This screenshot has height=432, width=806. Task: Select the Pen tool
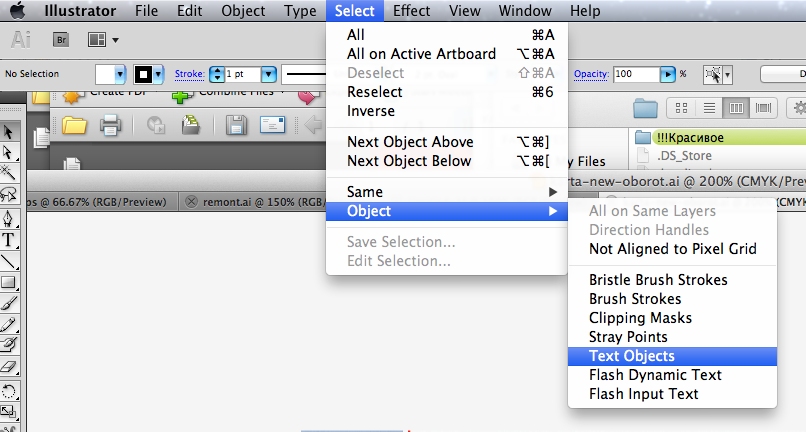pyautogui.click(x=9, y=217)
